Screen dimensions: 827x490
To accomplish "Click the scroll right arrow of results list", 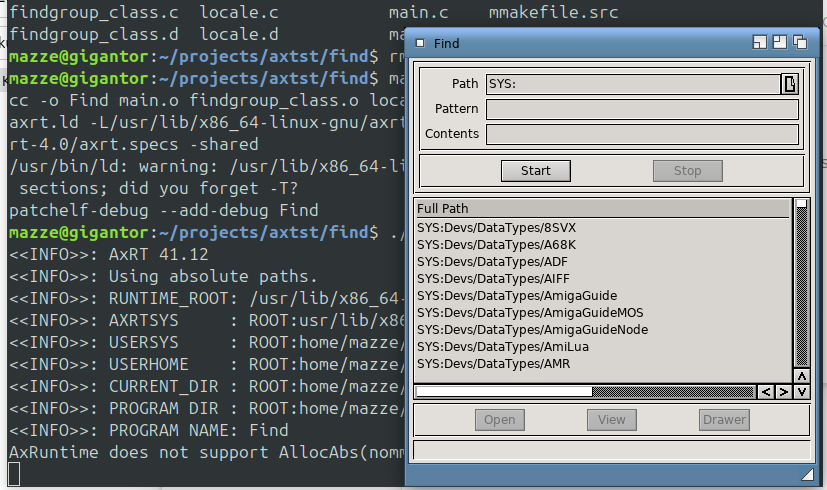I will pyautogui.click(x=783, y=392).
